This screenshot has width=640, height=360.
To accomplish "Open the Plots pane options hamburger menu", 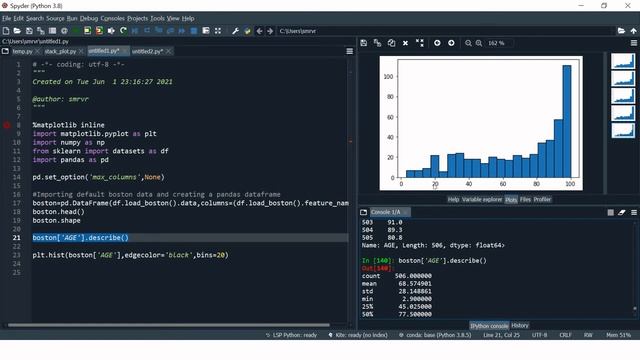I will click(633, 43).
